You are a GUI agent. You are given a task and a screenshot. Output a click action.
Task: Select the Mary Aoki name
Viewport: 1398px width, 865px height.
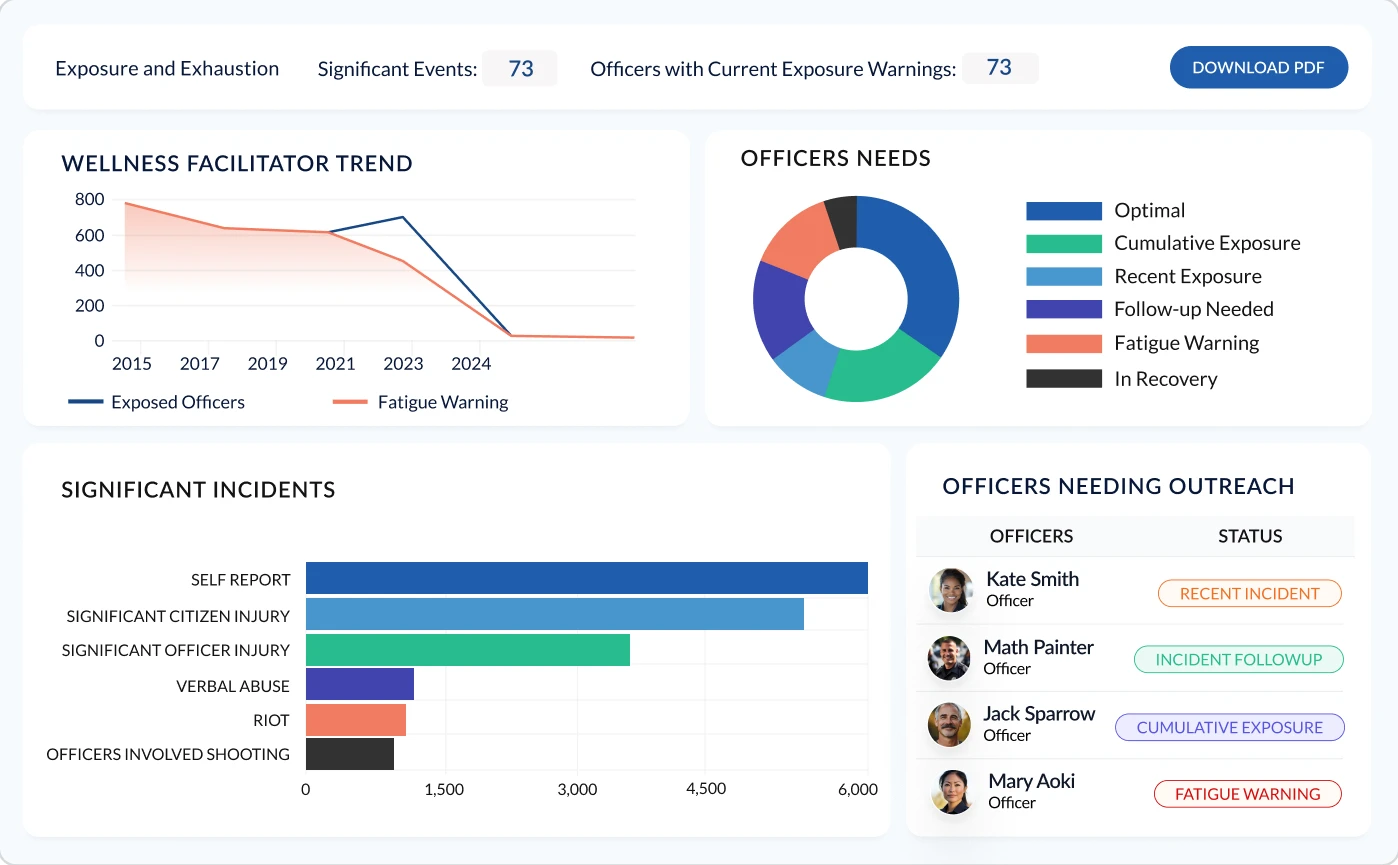1031,781
